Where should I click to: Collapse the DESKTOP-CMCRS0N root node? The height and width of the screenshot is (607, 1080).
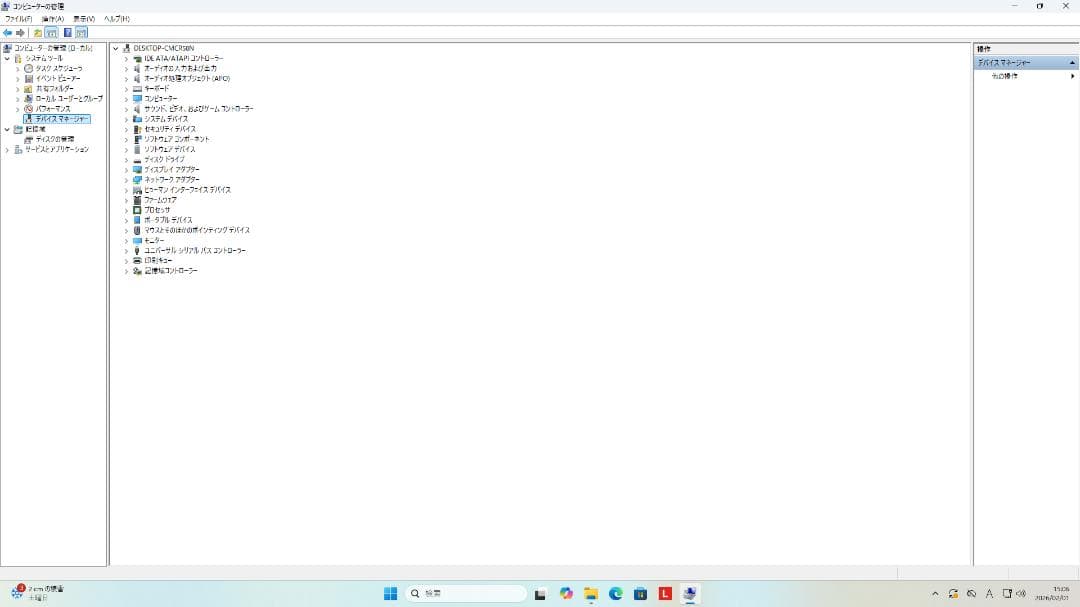[x=115, y=47]
